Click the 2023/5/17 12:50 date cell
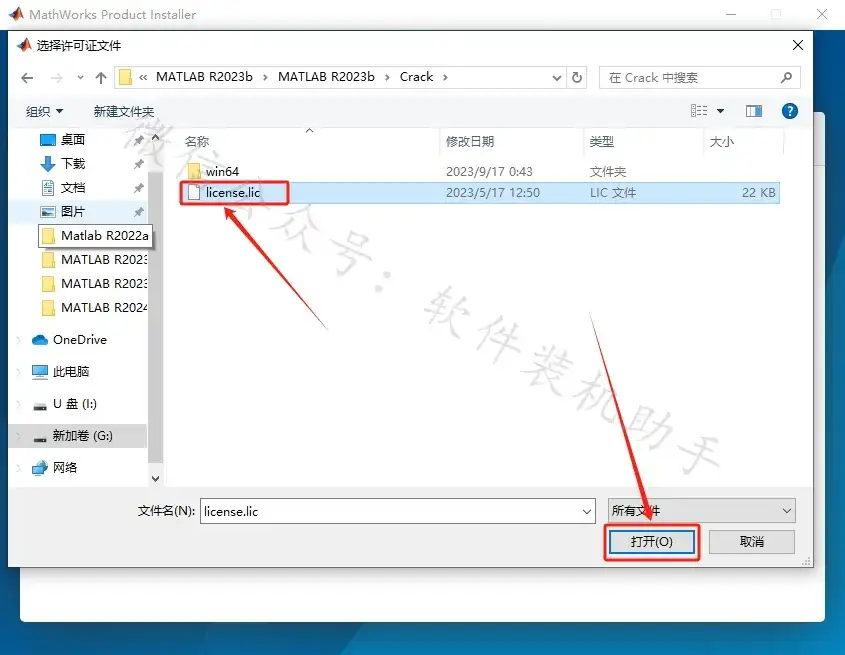 pos(493,192)
